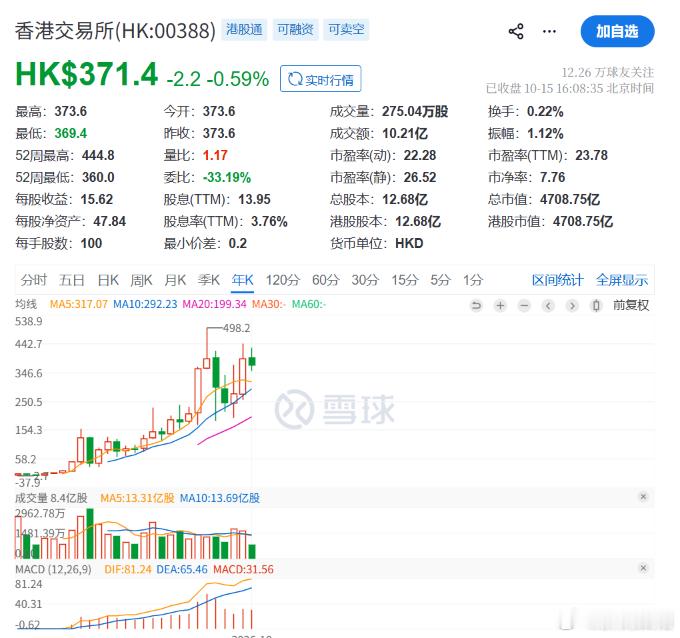Open the 月K chart tab
Image resolution: width=680 pixels, height=638 pixels.
click(x=175, y=280)
